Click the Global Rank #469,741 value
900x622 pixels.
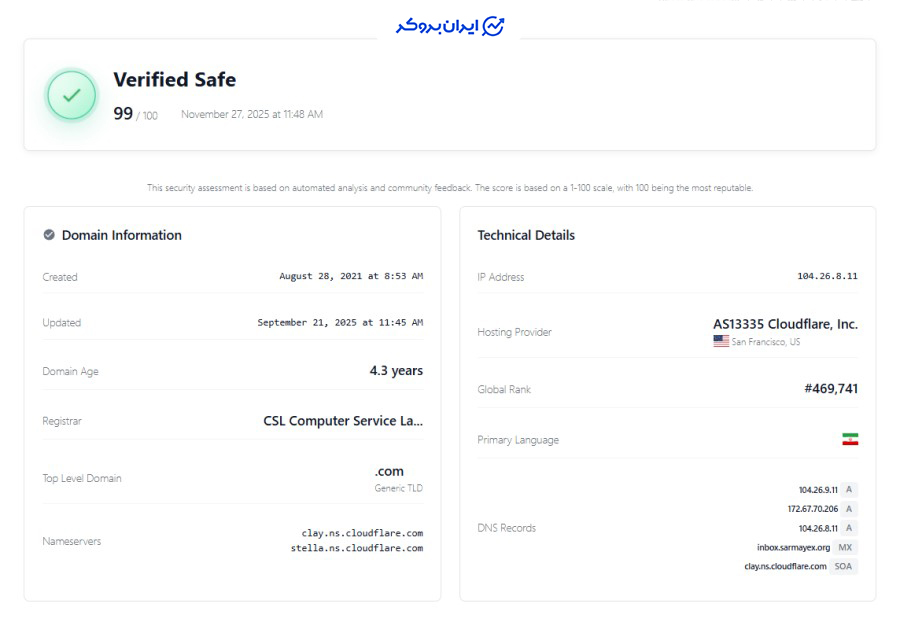(831, 388)
